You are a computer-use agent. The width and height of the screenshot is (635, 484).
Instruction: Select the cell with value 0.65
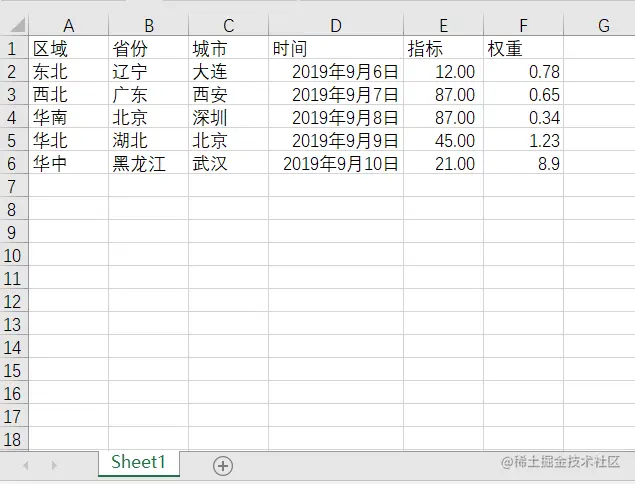pyautogui.click(x=523, y=95)
